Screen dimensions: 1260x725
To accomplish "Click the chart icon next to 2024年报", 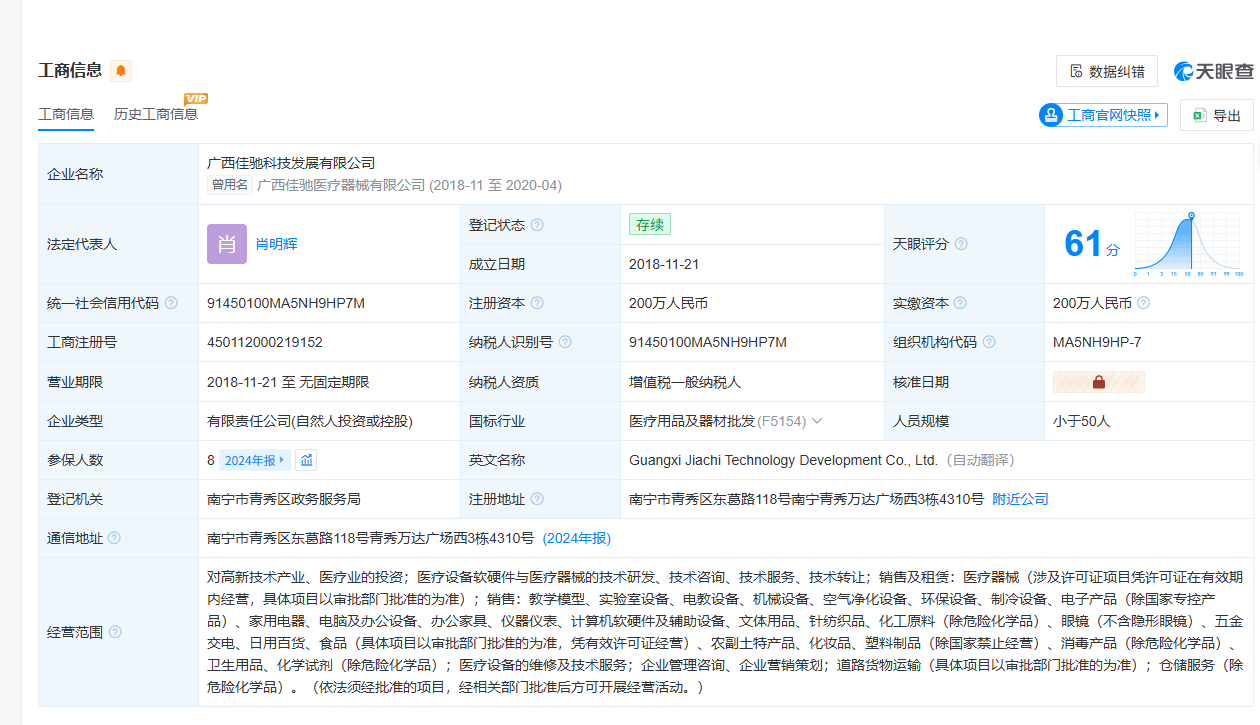I will [307, 460].
